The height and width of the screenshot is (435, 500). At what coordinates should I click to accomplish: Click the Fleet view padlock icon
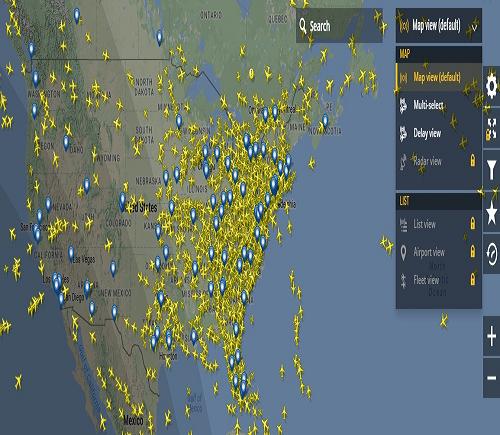pos(473,279)
